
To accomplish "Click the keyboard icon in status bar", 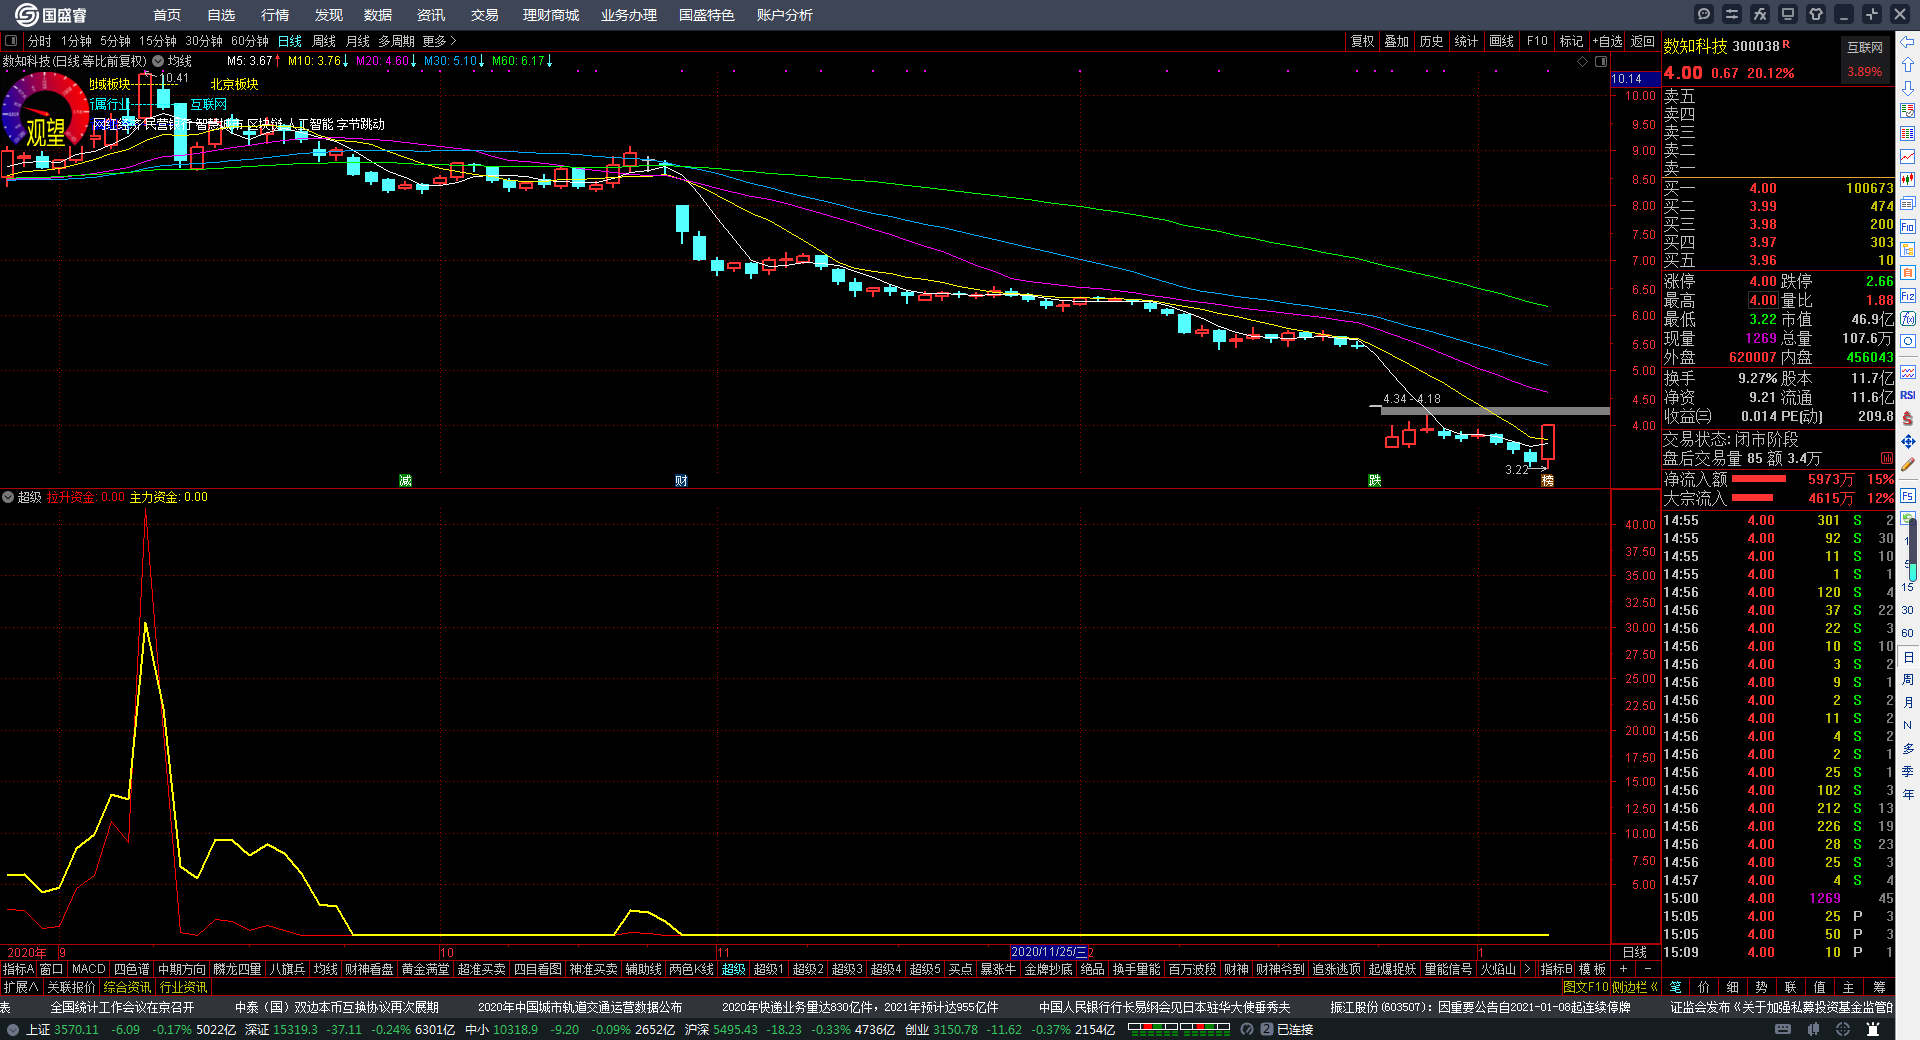I will 1783,1029.
